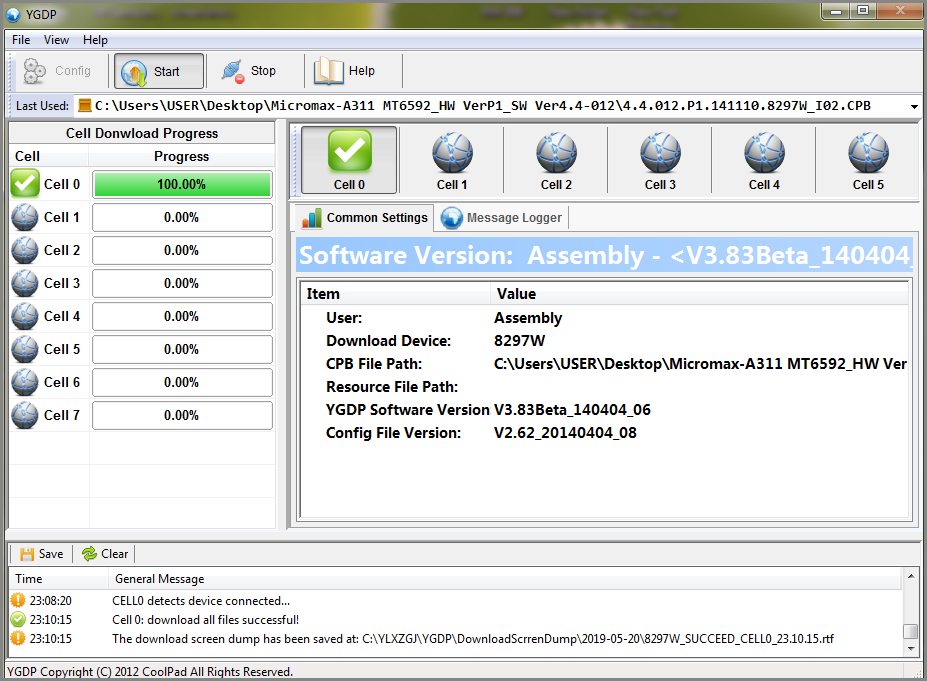Switch to the Common Settings tab
The width and height of the screenshot is (927, 681).
point(364,218)
